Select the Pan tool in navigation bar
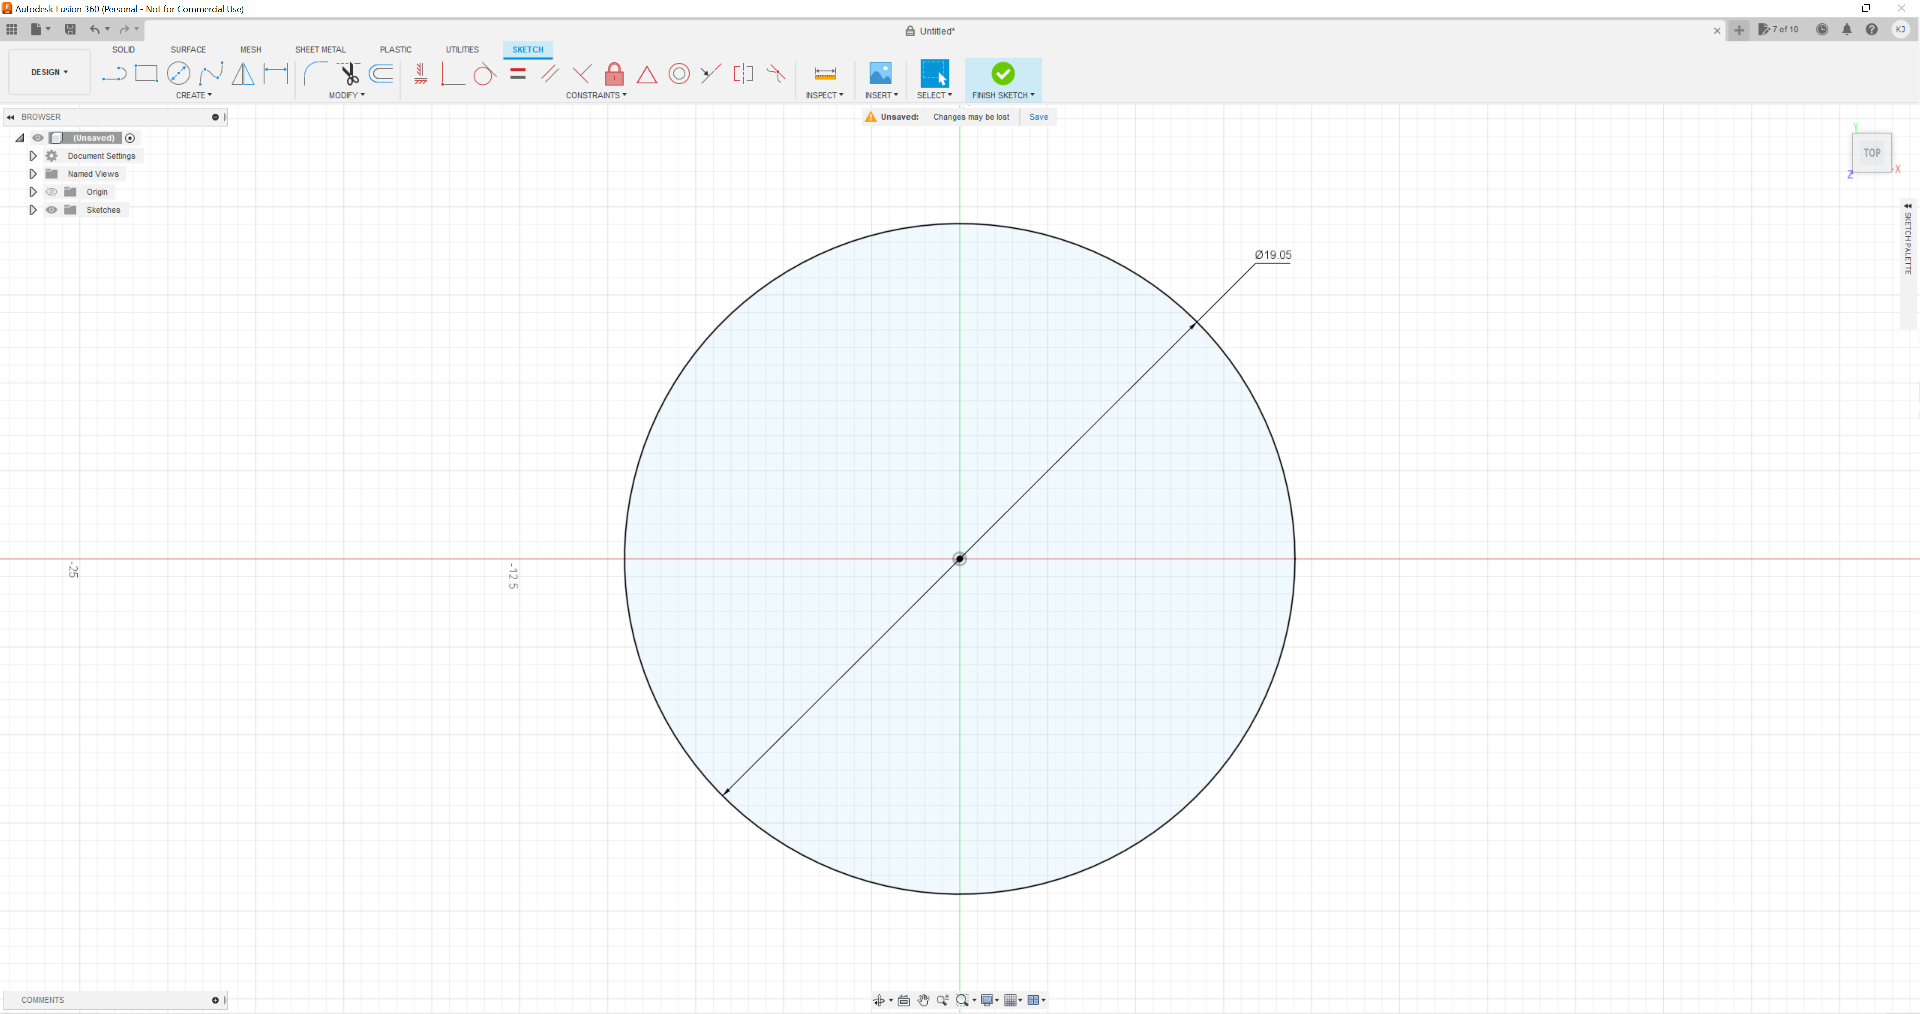 (923, 1000)
